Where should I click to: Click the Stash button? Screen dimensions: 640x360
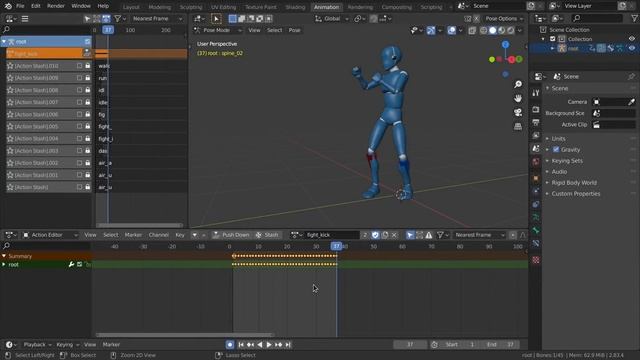pyautogui.click(x=267, y=235)
